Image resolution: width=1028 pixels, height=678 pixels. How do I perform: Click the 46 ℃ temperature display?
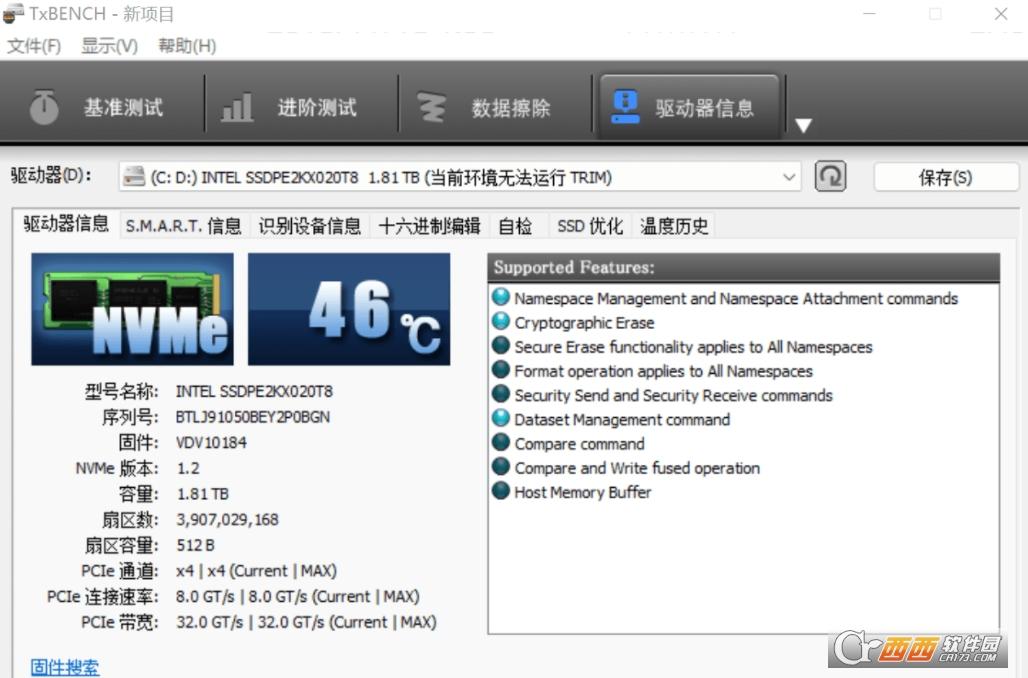click(349, 309)
